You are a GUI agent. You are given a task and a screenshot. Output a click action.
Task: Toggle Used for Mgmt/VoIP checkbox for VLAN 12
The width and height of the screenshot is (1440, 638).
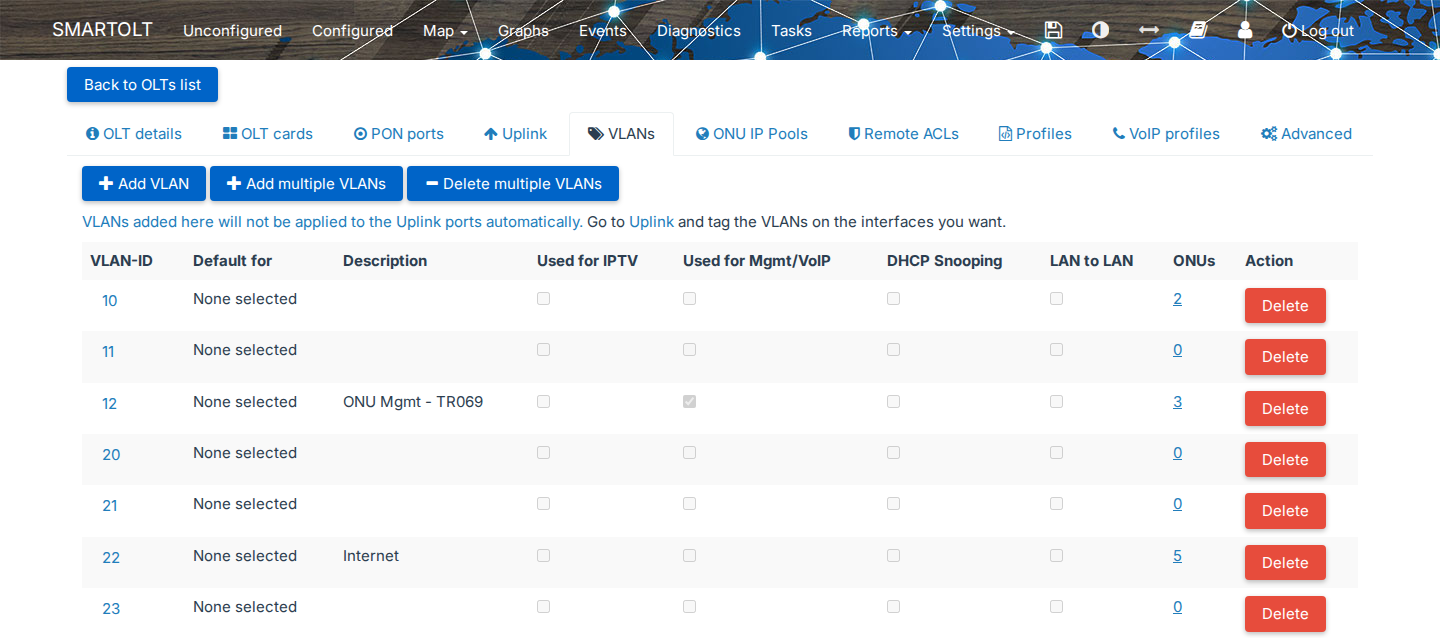click(x=689, y=401)
